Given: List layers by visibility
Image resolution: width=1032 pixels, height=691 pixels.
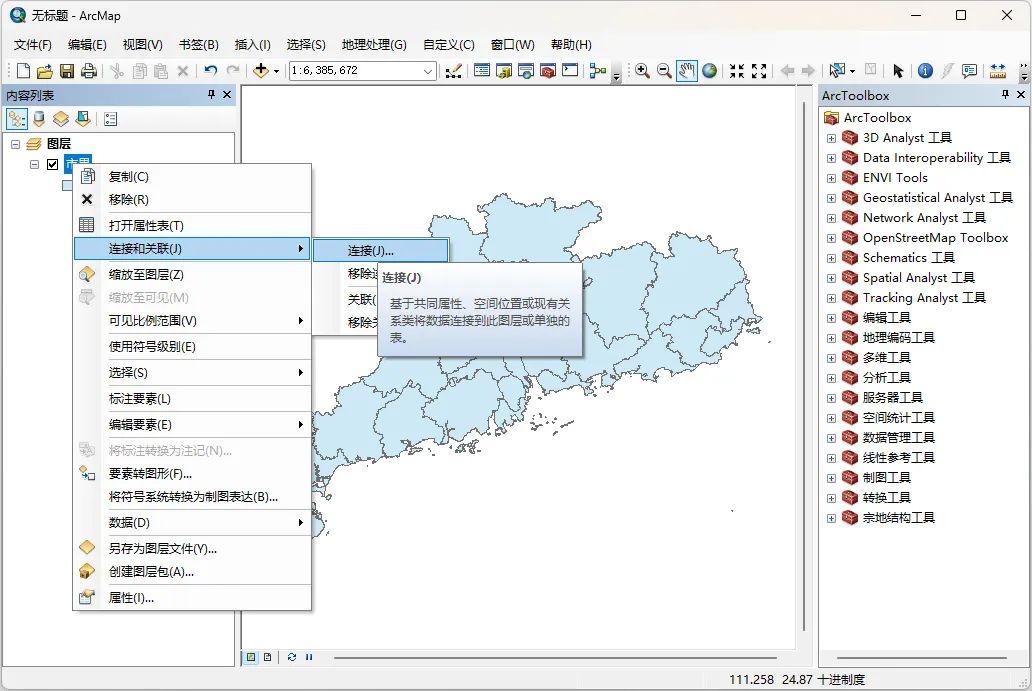Looking at the screenshot, I should [61, 119].
